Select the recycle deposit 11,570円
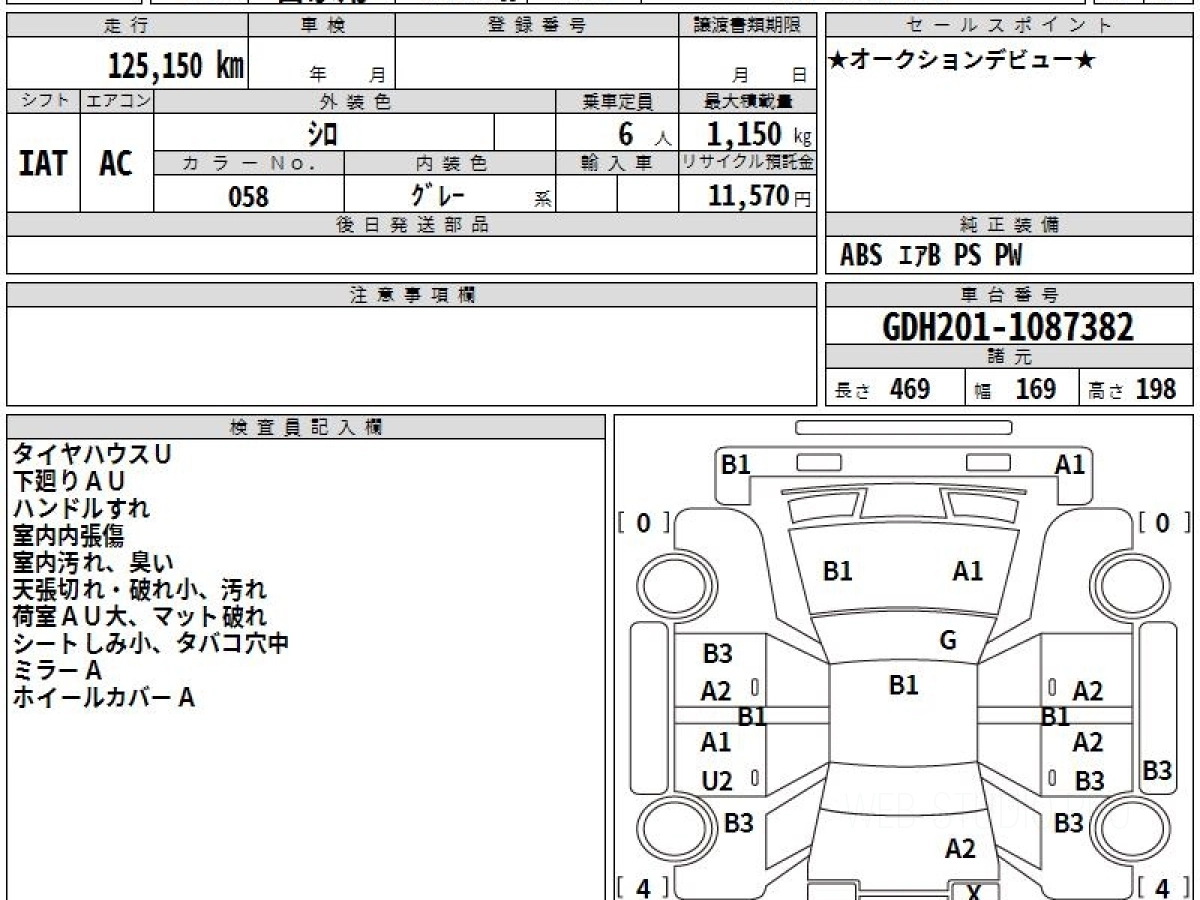Viewport: 1200px width, 900px height. [759, 195]
